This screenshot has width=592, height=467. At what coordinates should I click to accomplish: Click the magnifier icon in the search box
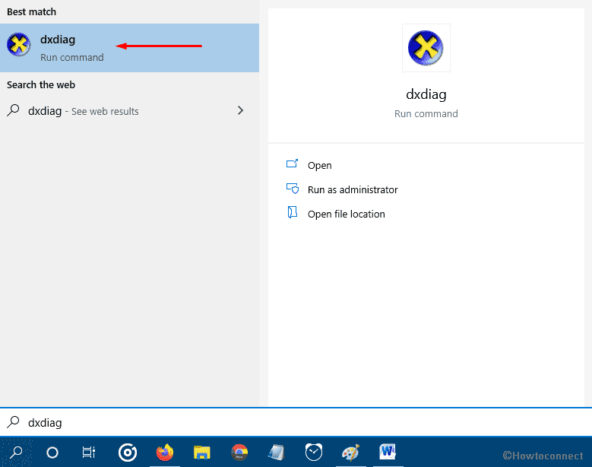[x=13, y=422]
